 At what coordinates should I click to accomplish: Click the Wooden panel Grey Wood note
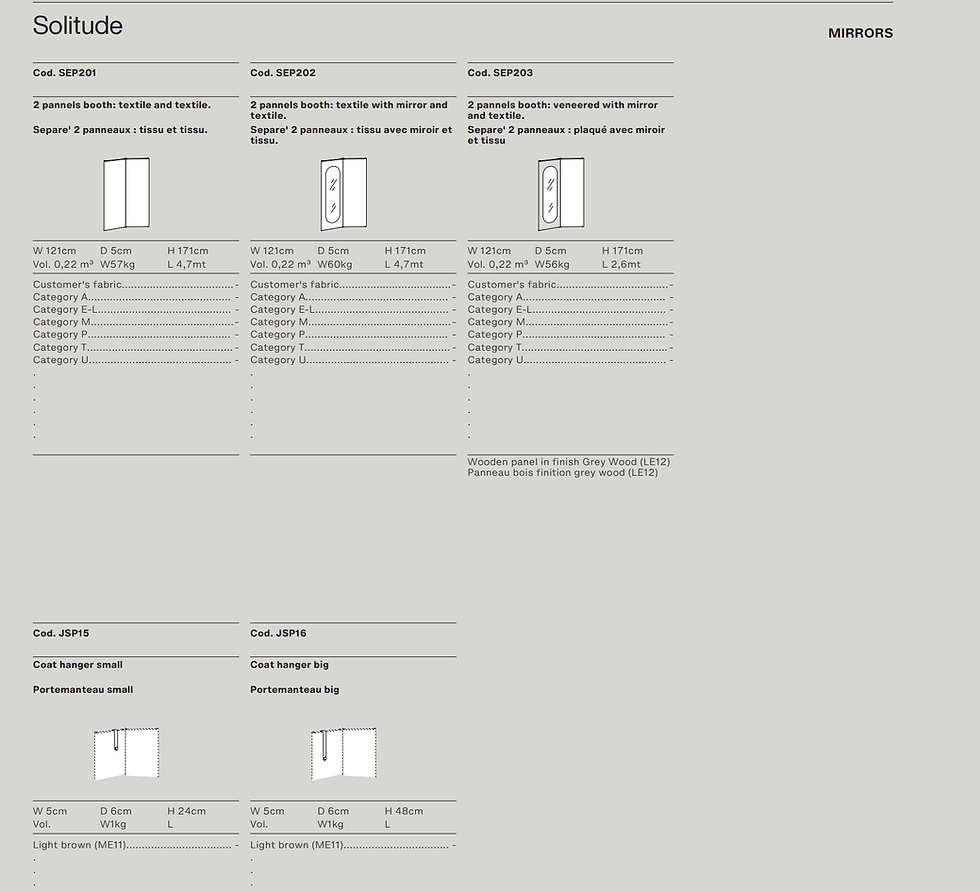569,467
